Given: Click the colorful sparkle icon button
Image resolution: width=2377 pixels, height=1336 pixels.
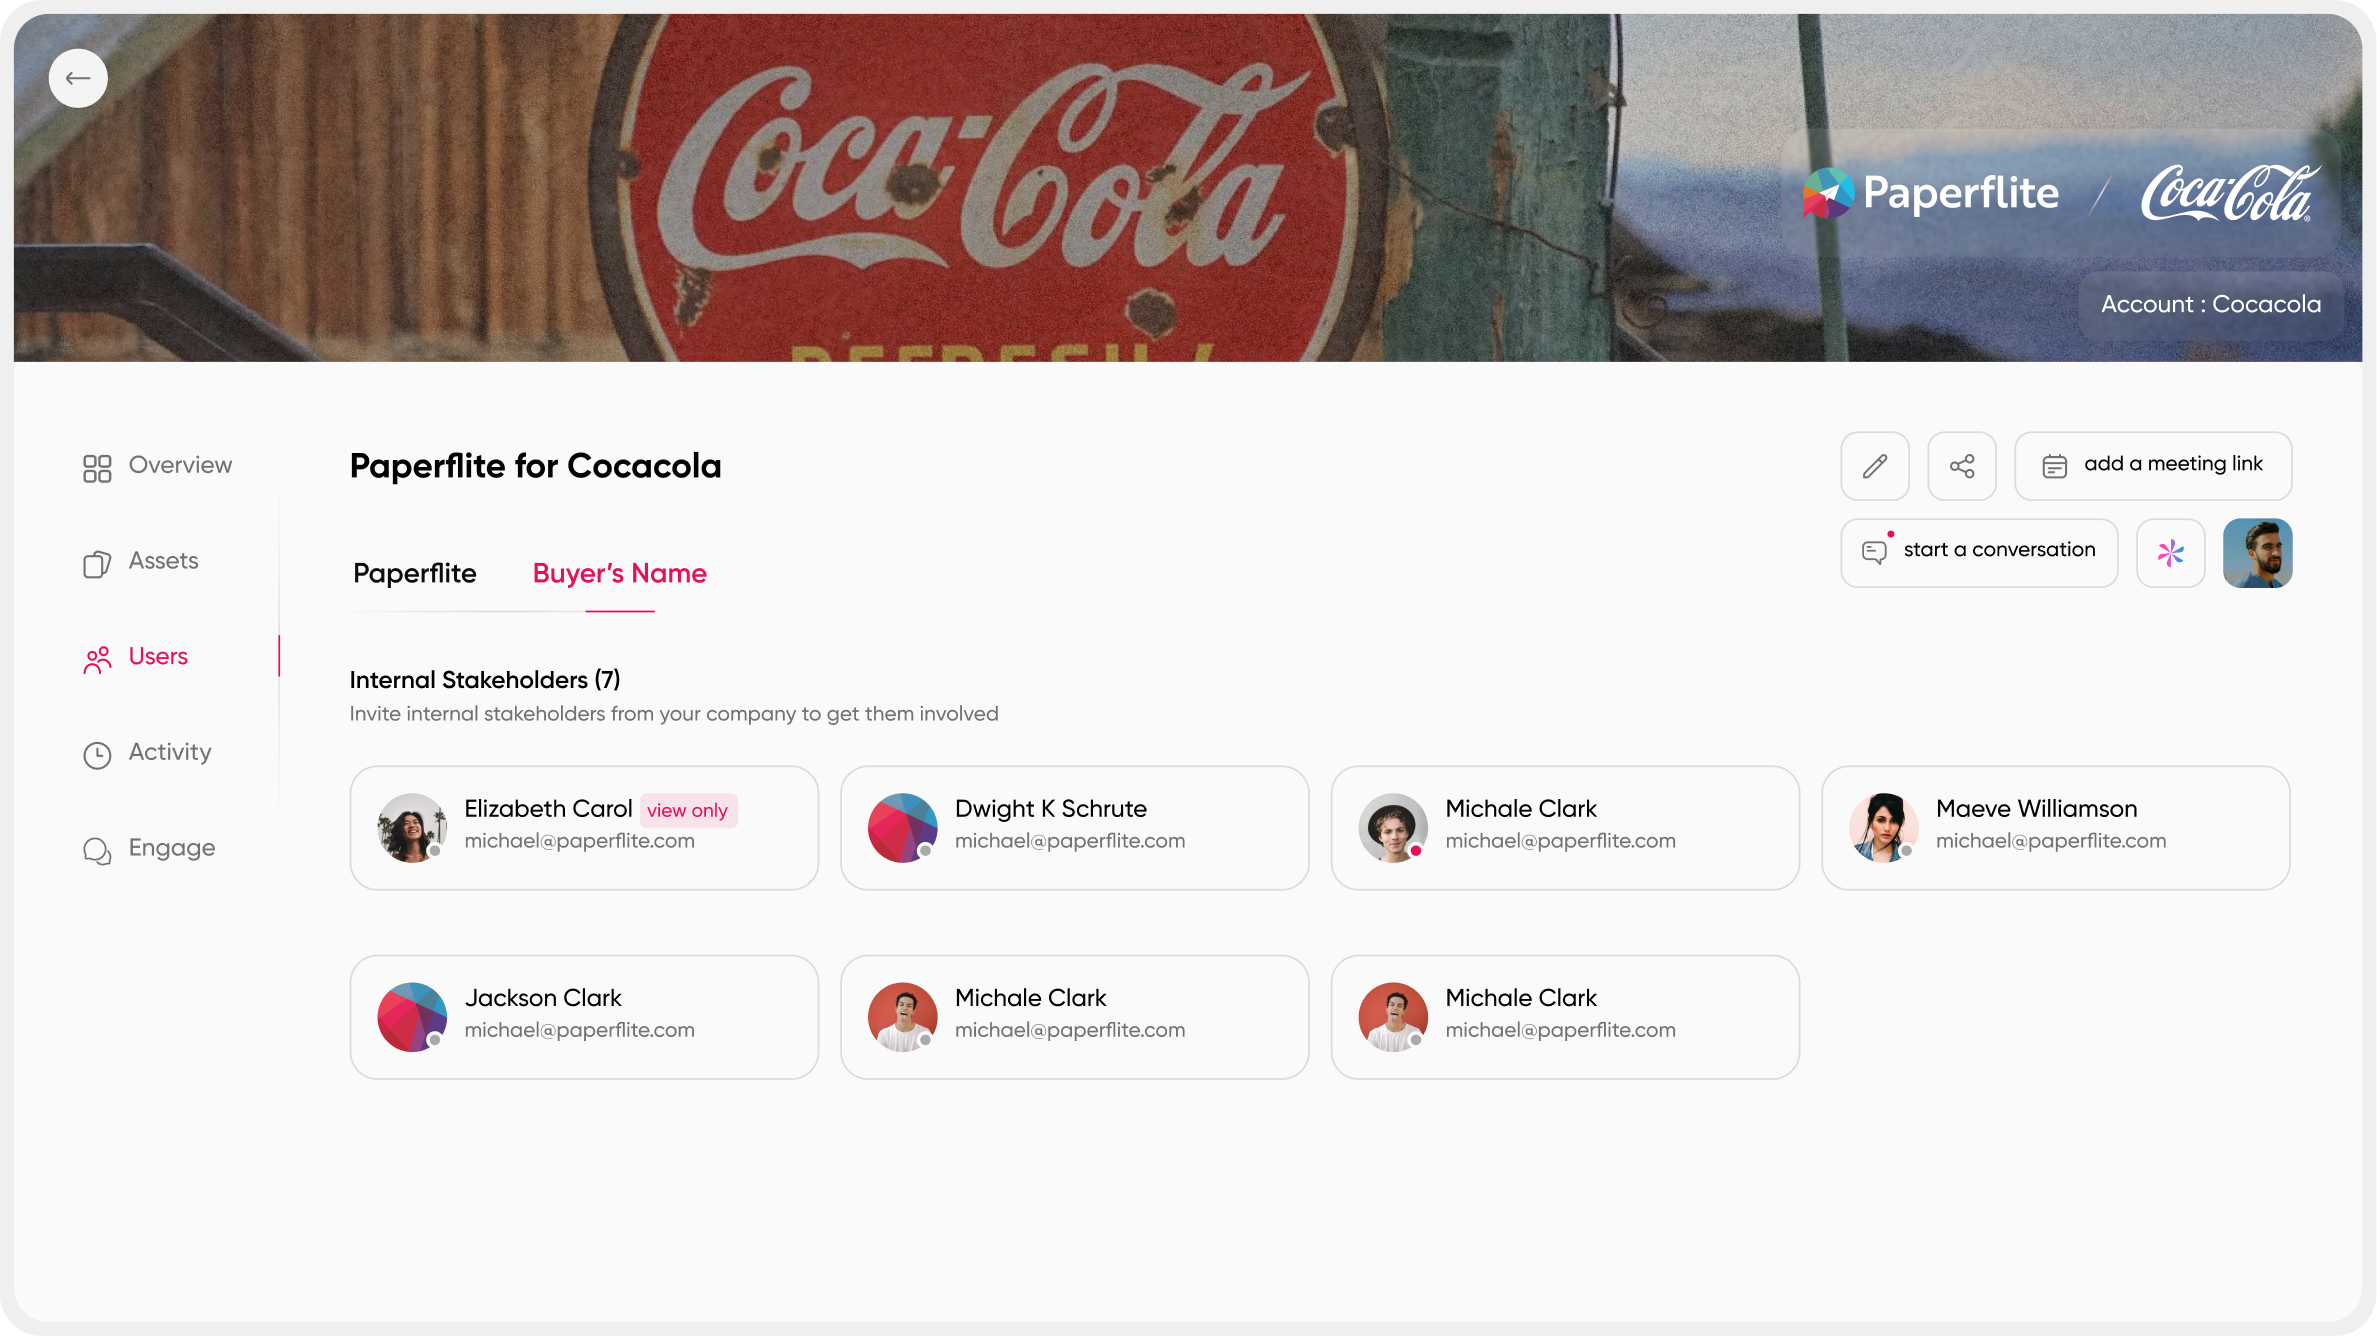Looking at the screenshot, I should [2171, 553].
